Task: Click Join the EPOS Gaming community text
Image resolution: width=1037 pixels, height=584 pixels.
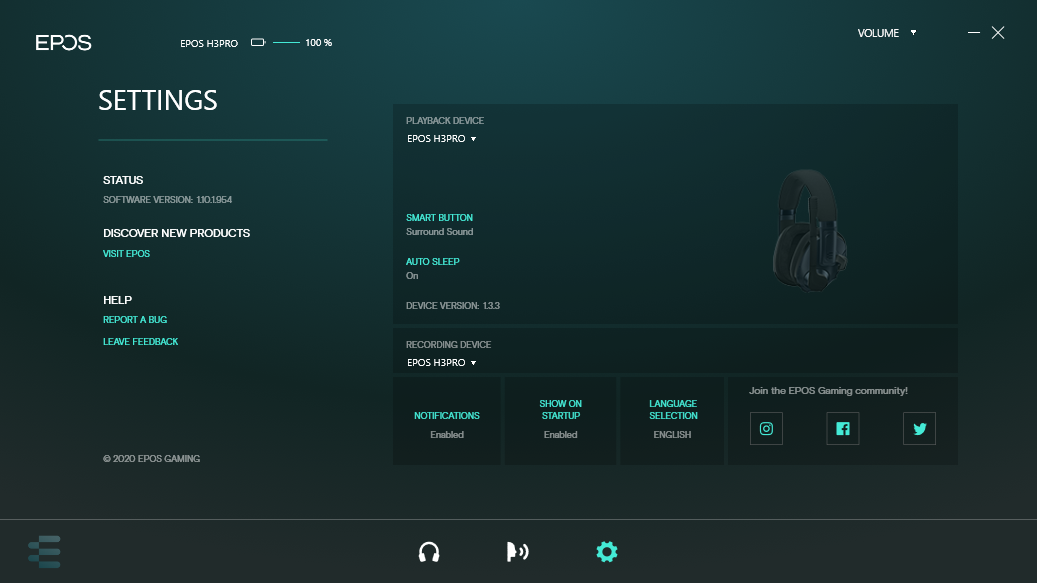Action: [x=828, y=391]
